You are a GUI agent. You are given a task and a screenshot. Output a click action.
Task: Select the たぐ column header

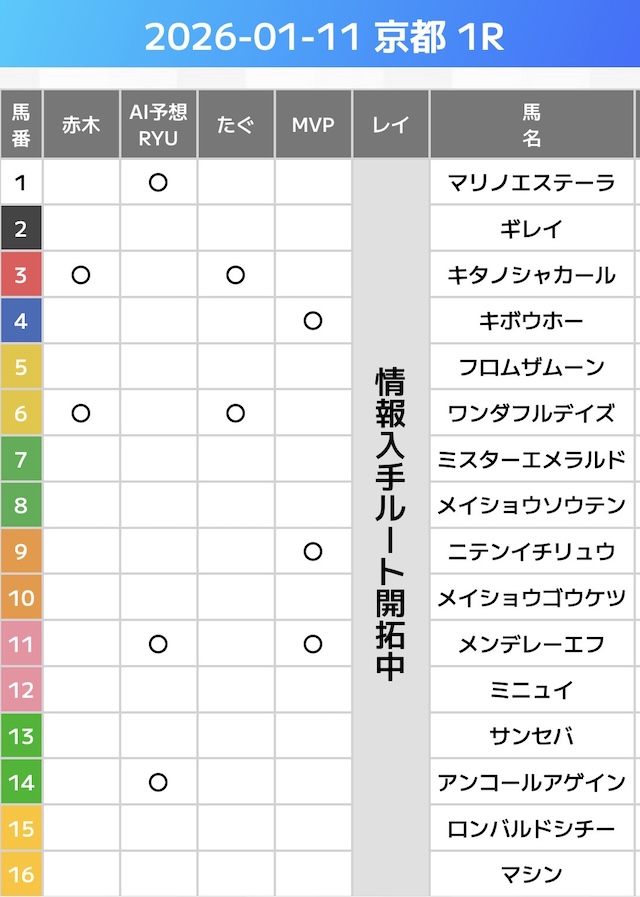tap(235, 125)
